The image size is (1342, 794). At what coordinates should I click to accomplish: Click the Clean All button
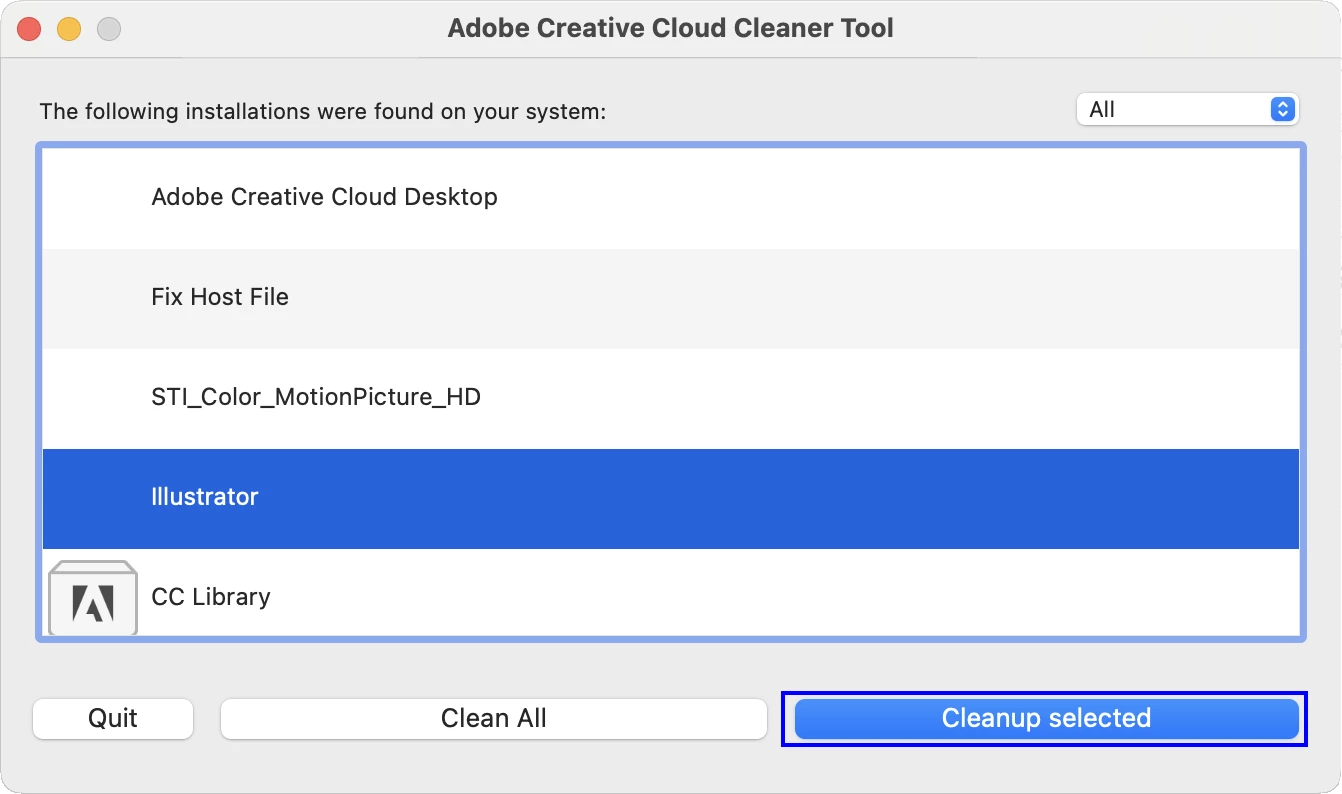(494, 719)
